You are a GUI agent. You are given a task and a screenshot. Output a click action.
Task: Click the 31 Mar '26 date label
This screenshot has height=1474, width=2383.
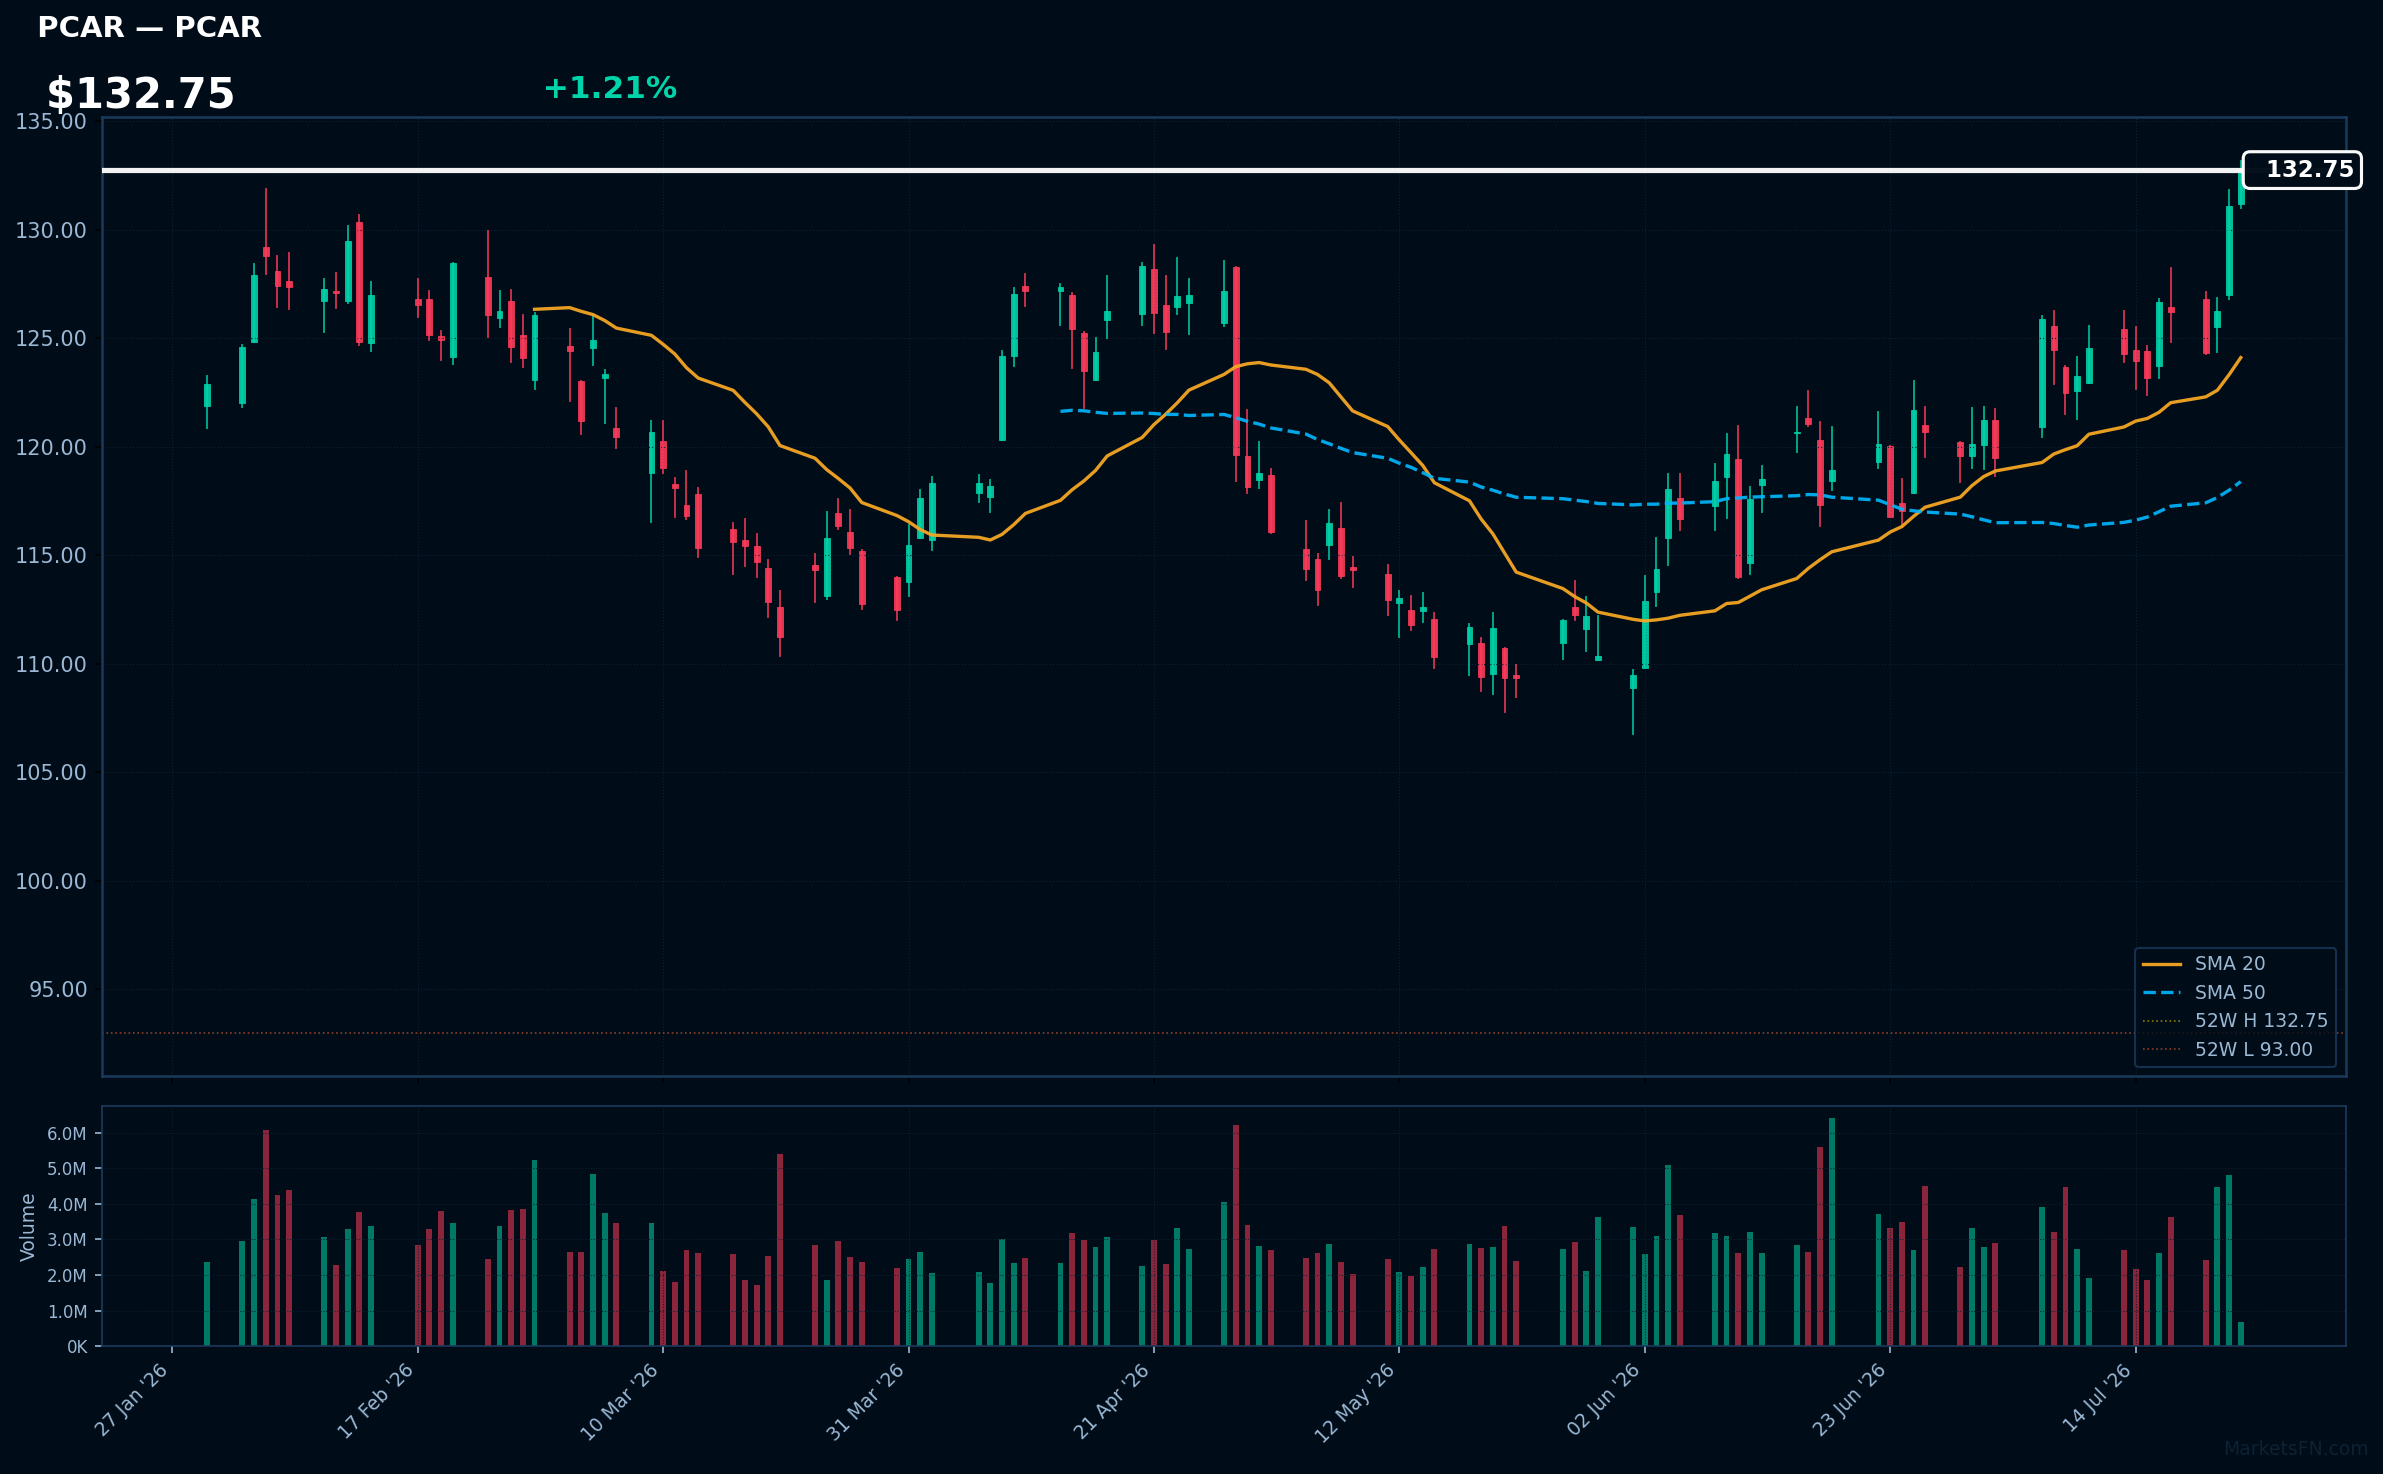[x=866, y=1401]
